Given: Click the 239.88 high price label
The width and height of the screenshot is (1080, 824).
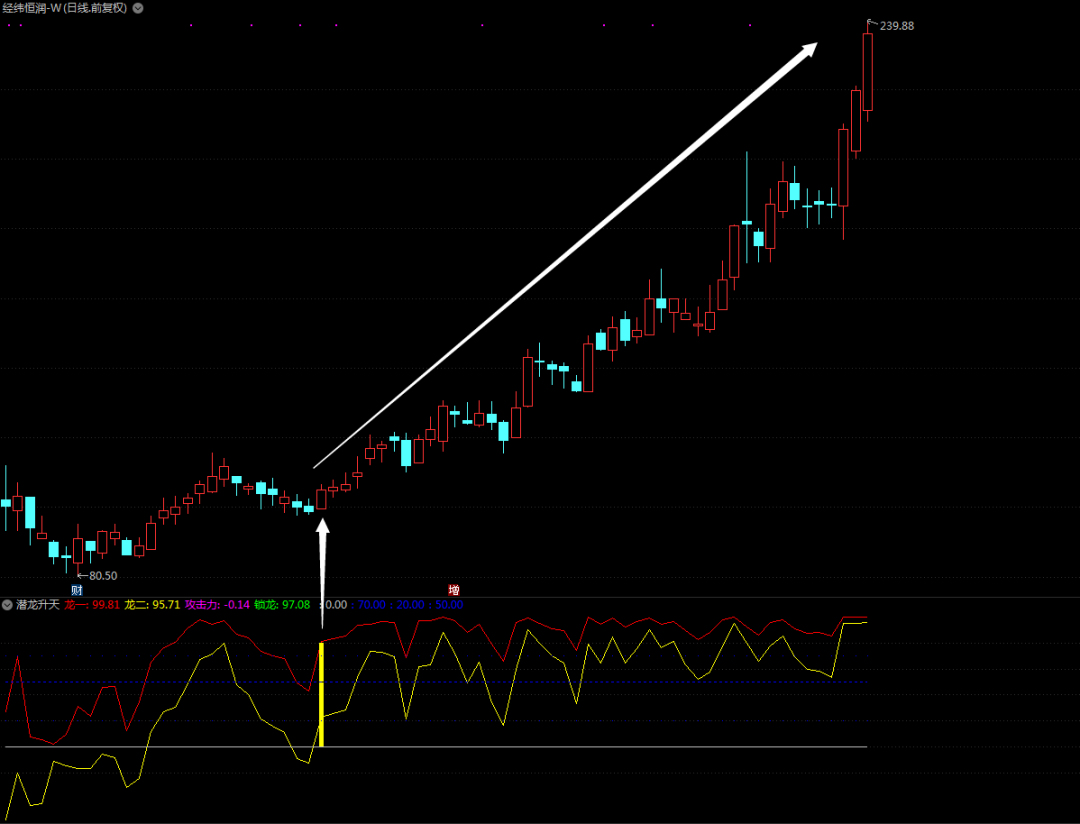Looking at the screenshot, I should click(x=897, y=26).
